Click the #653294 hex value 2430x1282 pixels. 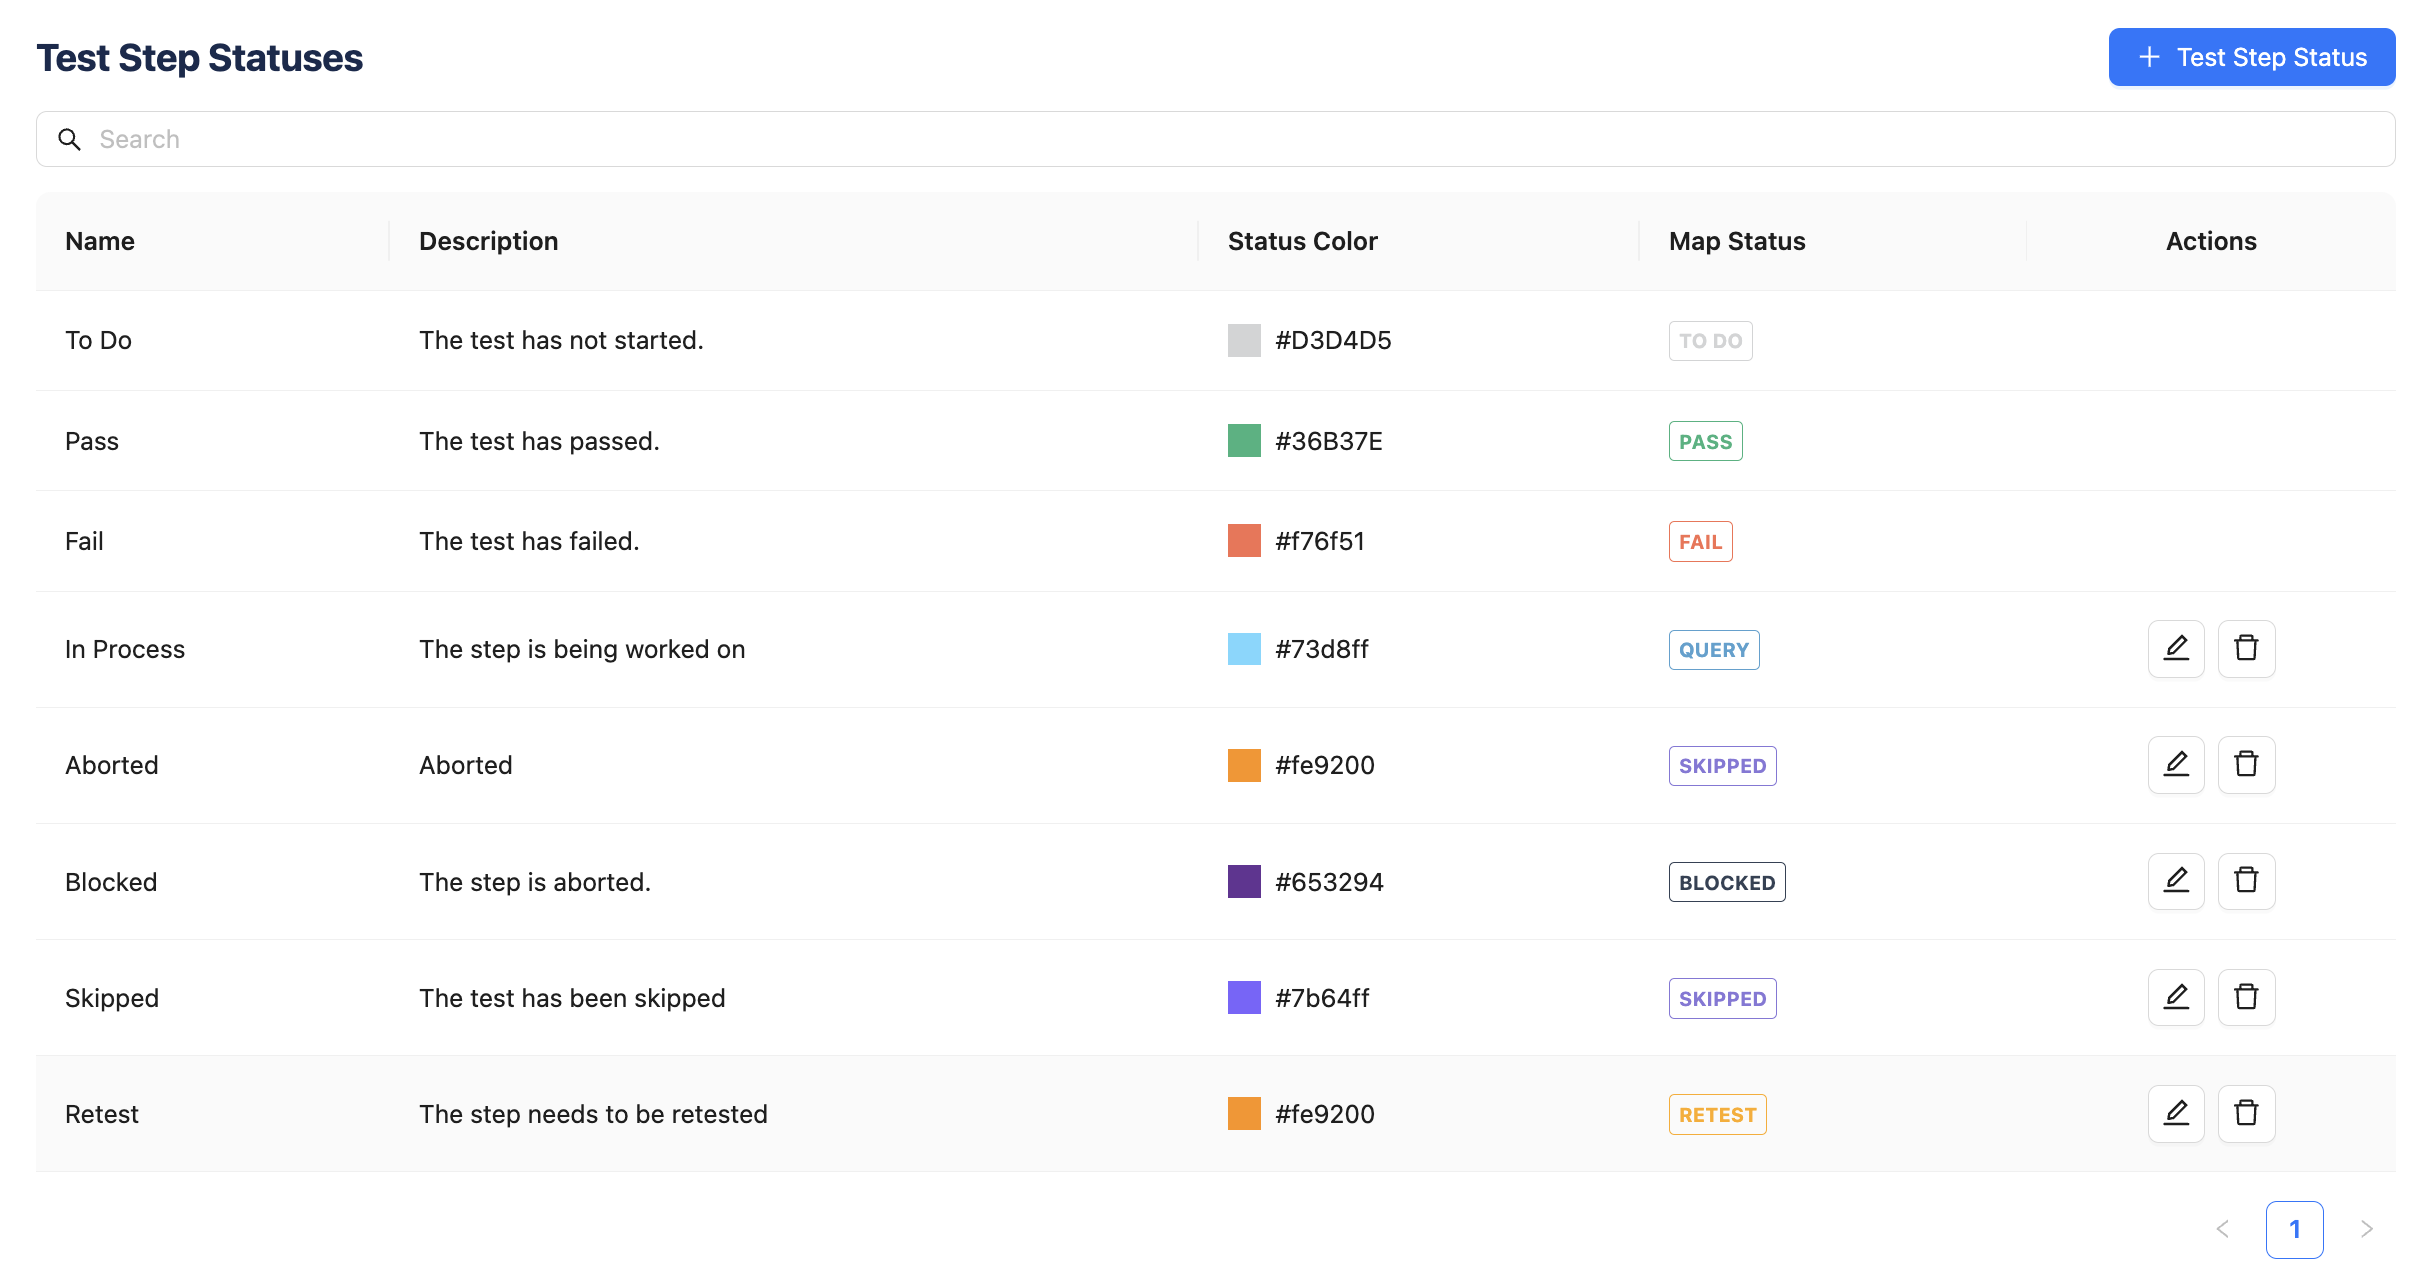click(1329, 882)
